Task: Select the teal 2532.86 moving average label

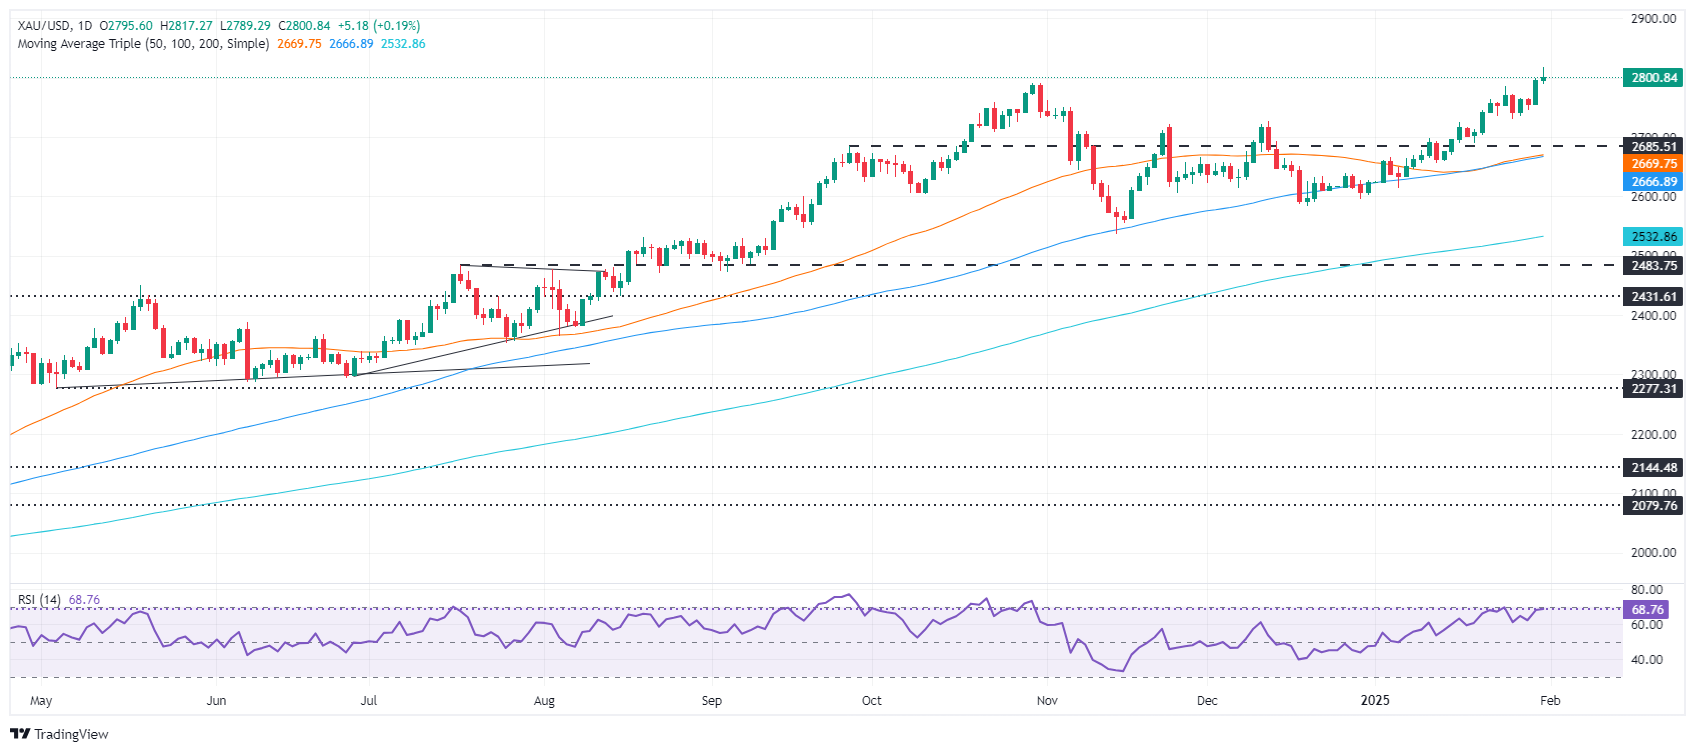Action: point(1653,237)
